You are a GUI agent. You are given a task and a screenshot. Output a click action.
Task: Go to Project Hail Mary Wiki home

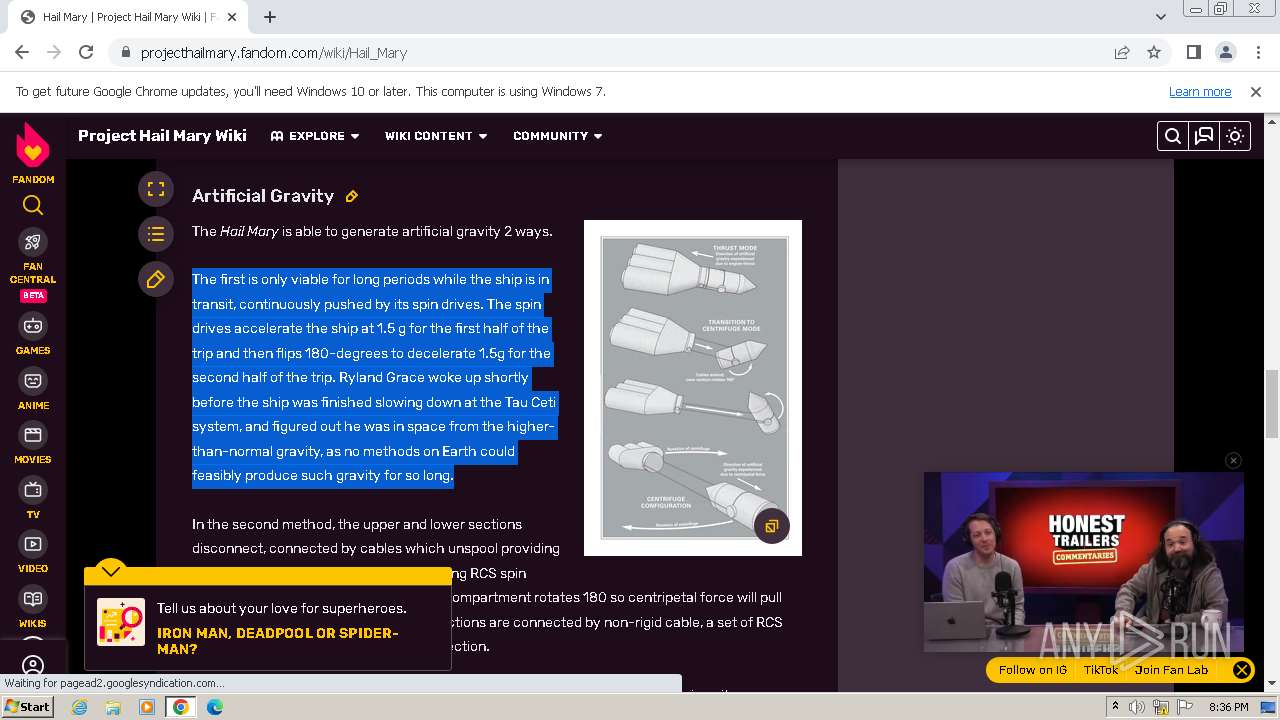pyautogui.click(x=162, y=136)
